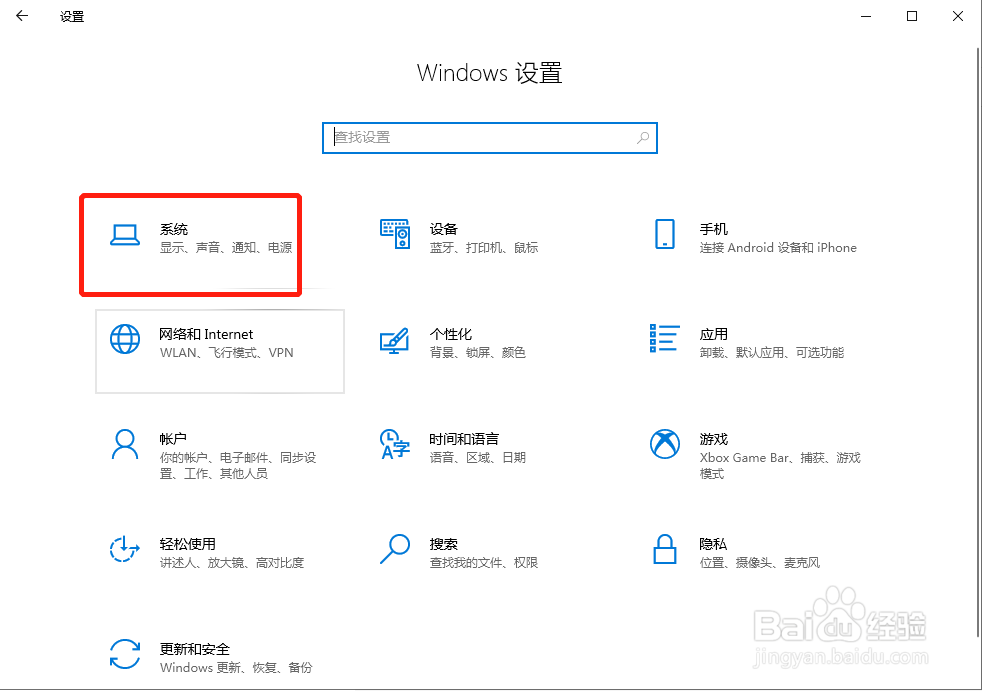Click the Xbox Game Bar description text

coord(780,465)
